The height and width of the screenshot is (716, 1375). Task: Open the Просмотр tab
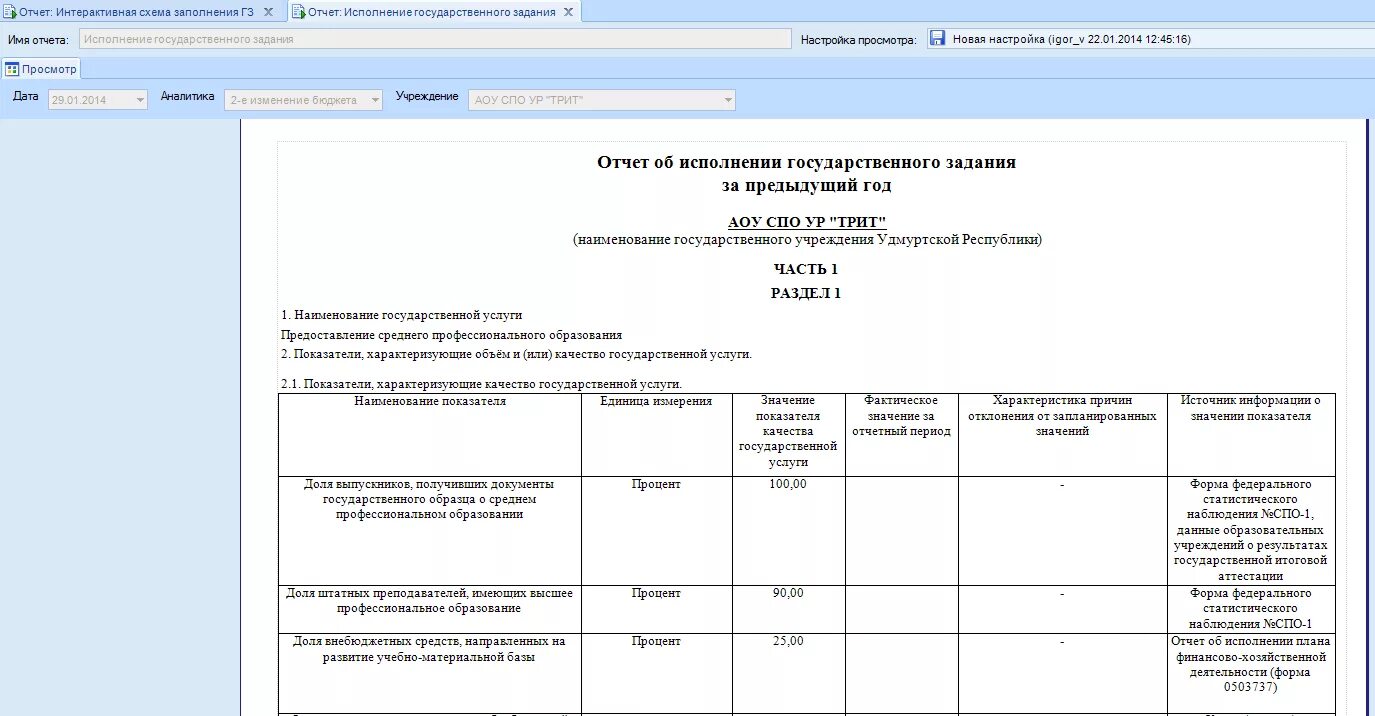[x=41, y=69]
